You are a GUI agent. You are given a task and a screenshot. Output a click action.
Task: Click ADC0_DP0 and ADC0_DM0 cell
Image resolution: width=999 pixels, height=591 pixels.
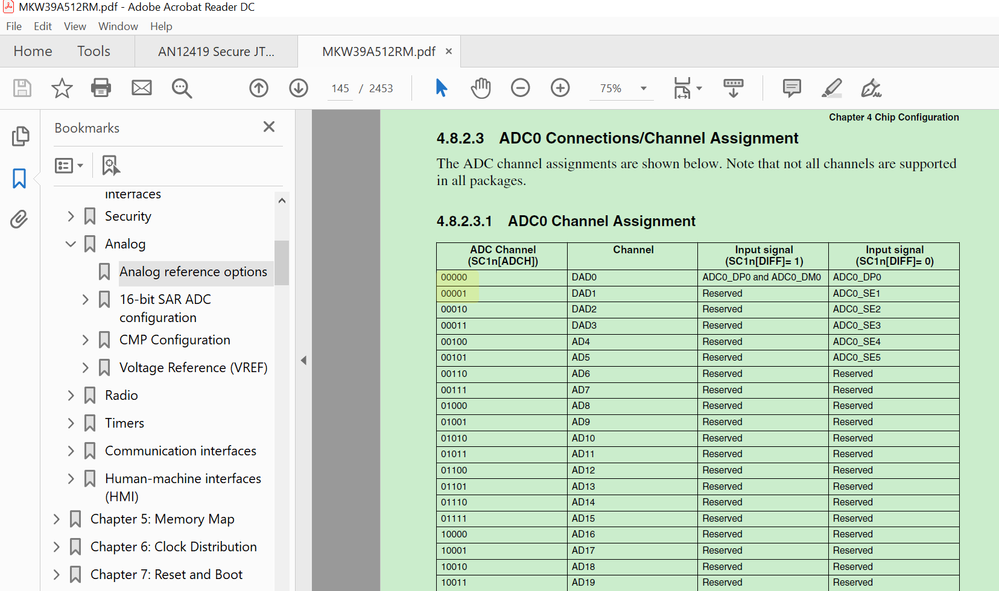pyautogui.click(x=762, y=277)
